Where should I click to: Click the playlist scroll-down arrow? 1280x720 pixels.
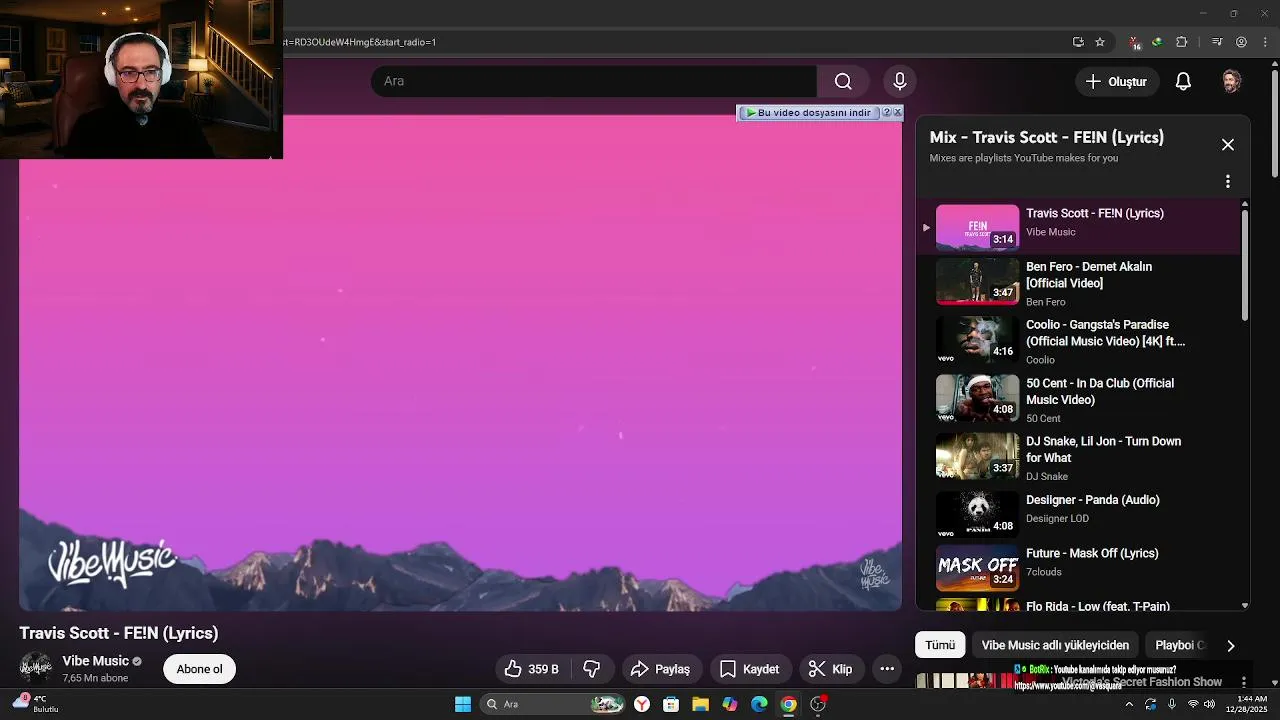tap(1245, 605)
